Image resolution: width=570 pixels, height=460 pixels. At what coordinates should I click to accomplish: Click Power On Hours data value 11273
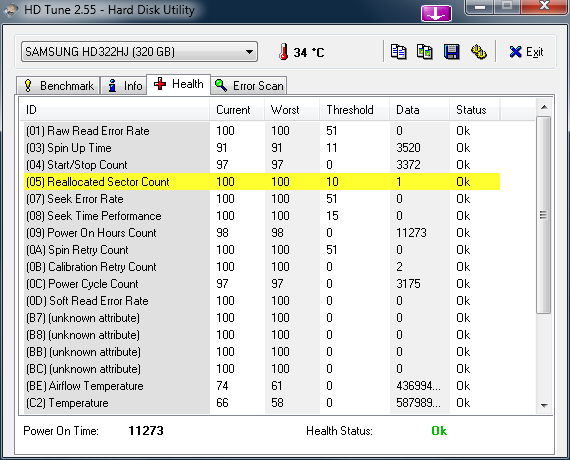click(411, 233)
